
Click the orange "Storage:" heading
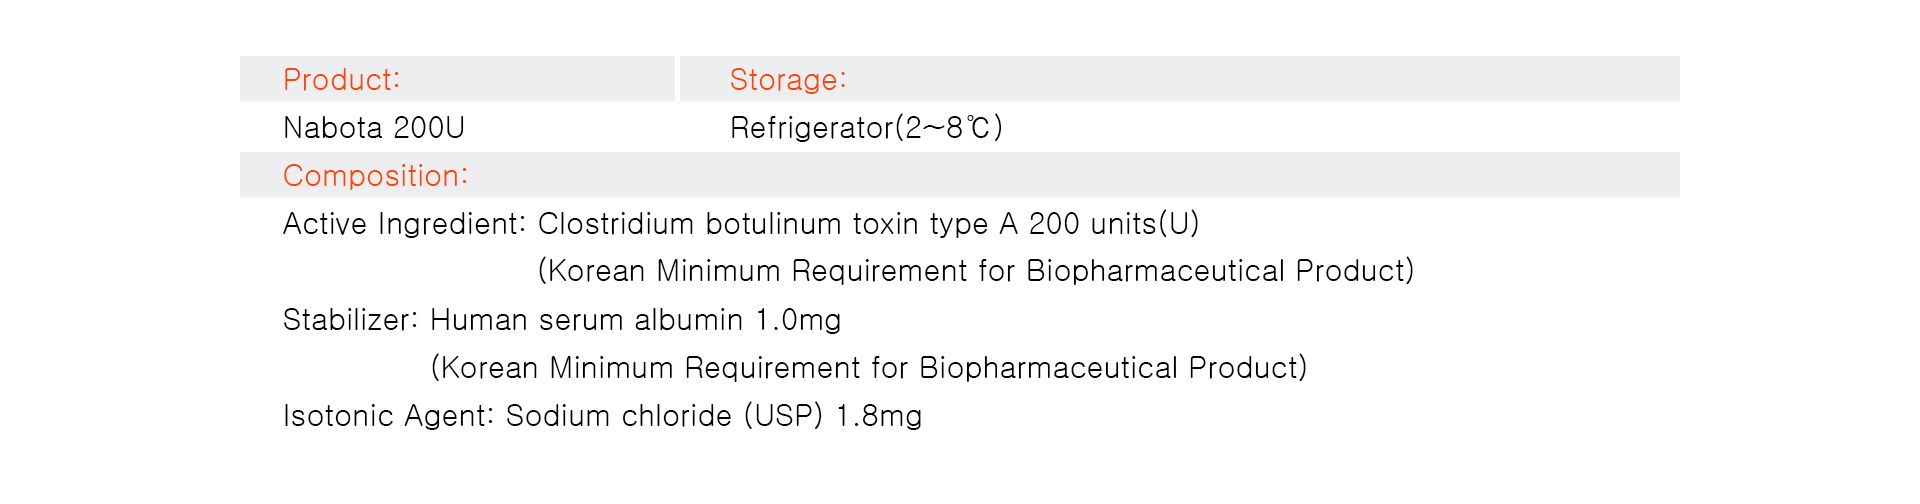pos(788,80)
